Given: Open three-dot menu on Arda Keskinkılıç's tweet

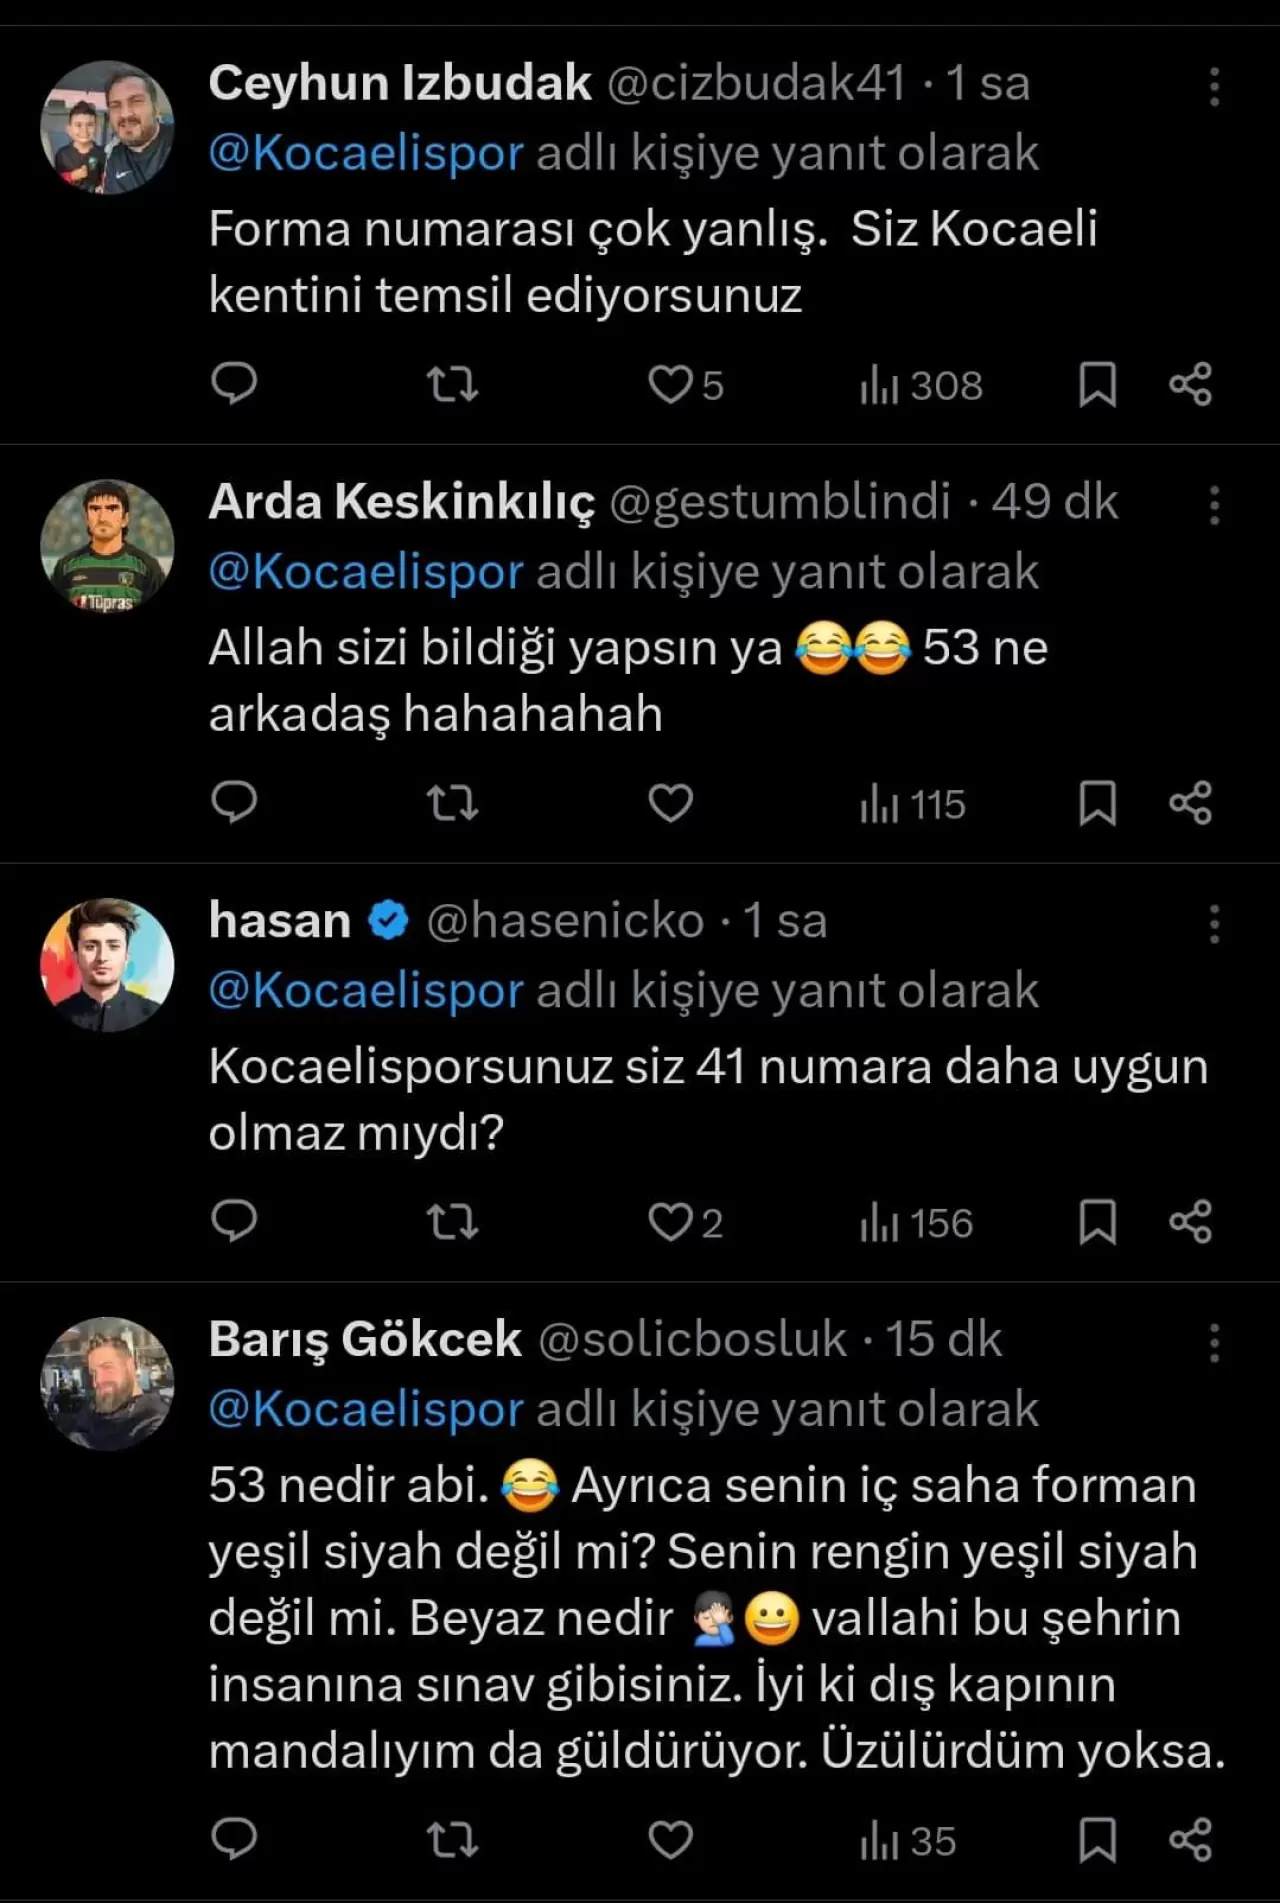Looking at the screenshot, I should point(1214,506).
